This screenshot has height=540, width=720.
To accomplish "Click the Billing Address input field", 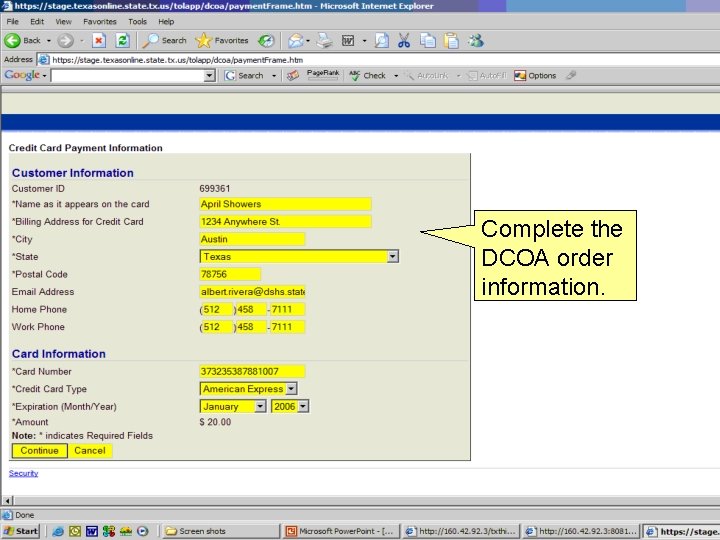I will click(285, 221).
